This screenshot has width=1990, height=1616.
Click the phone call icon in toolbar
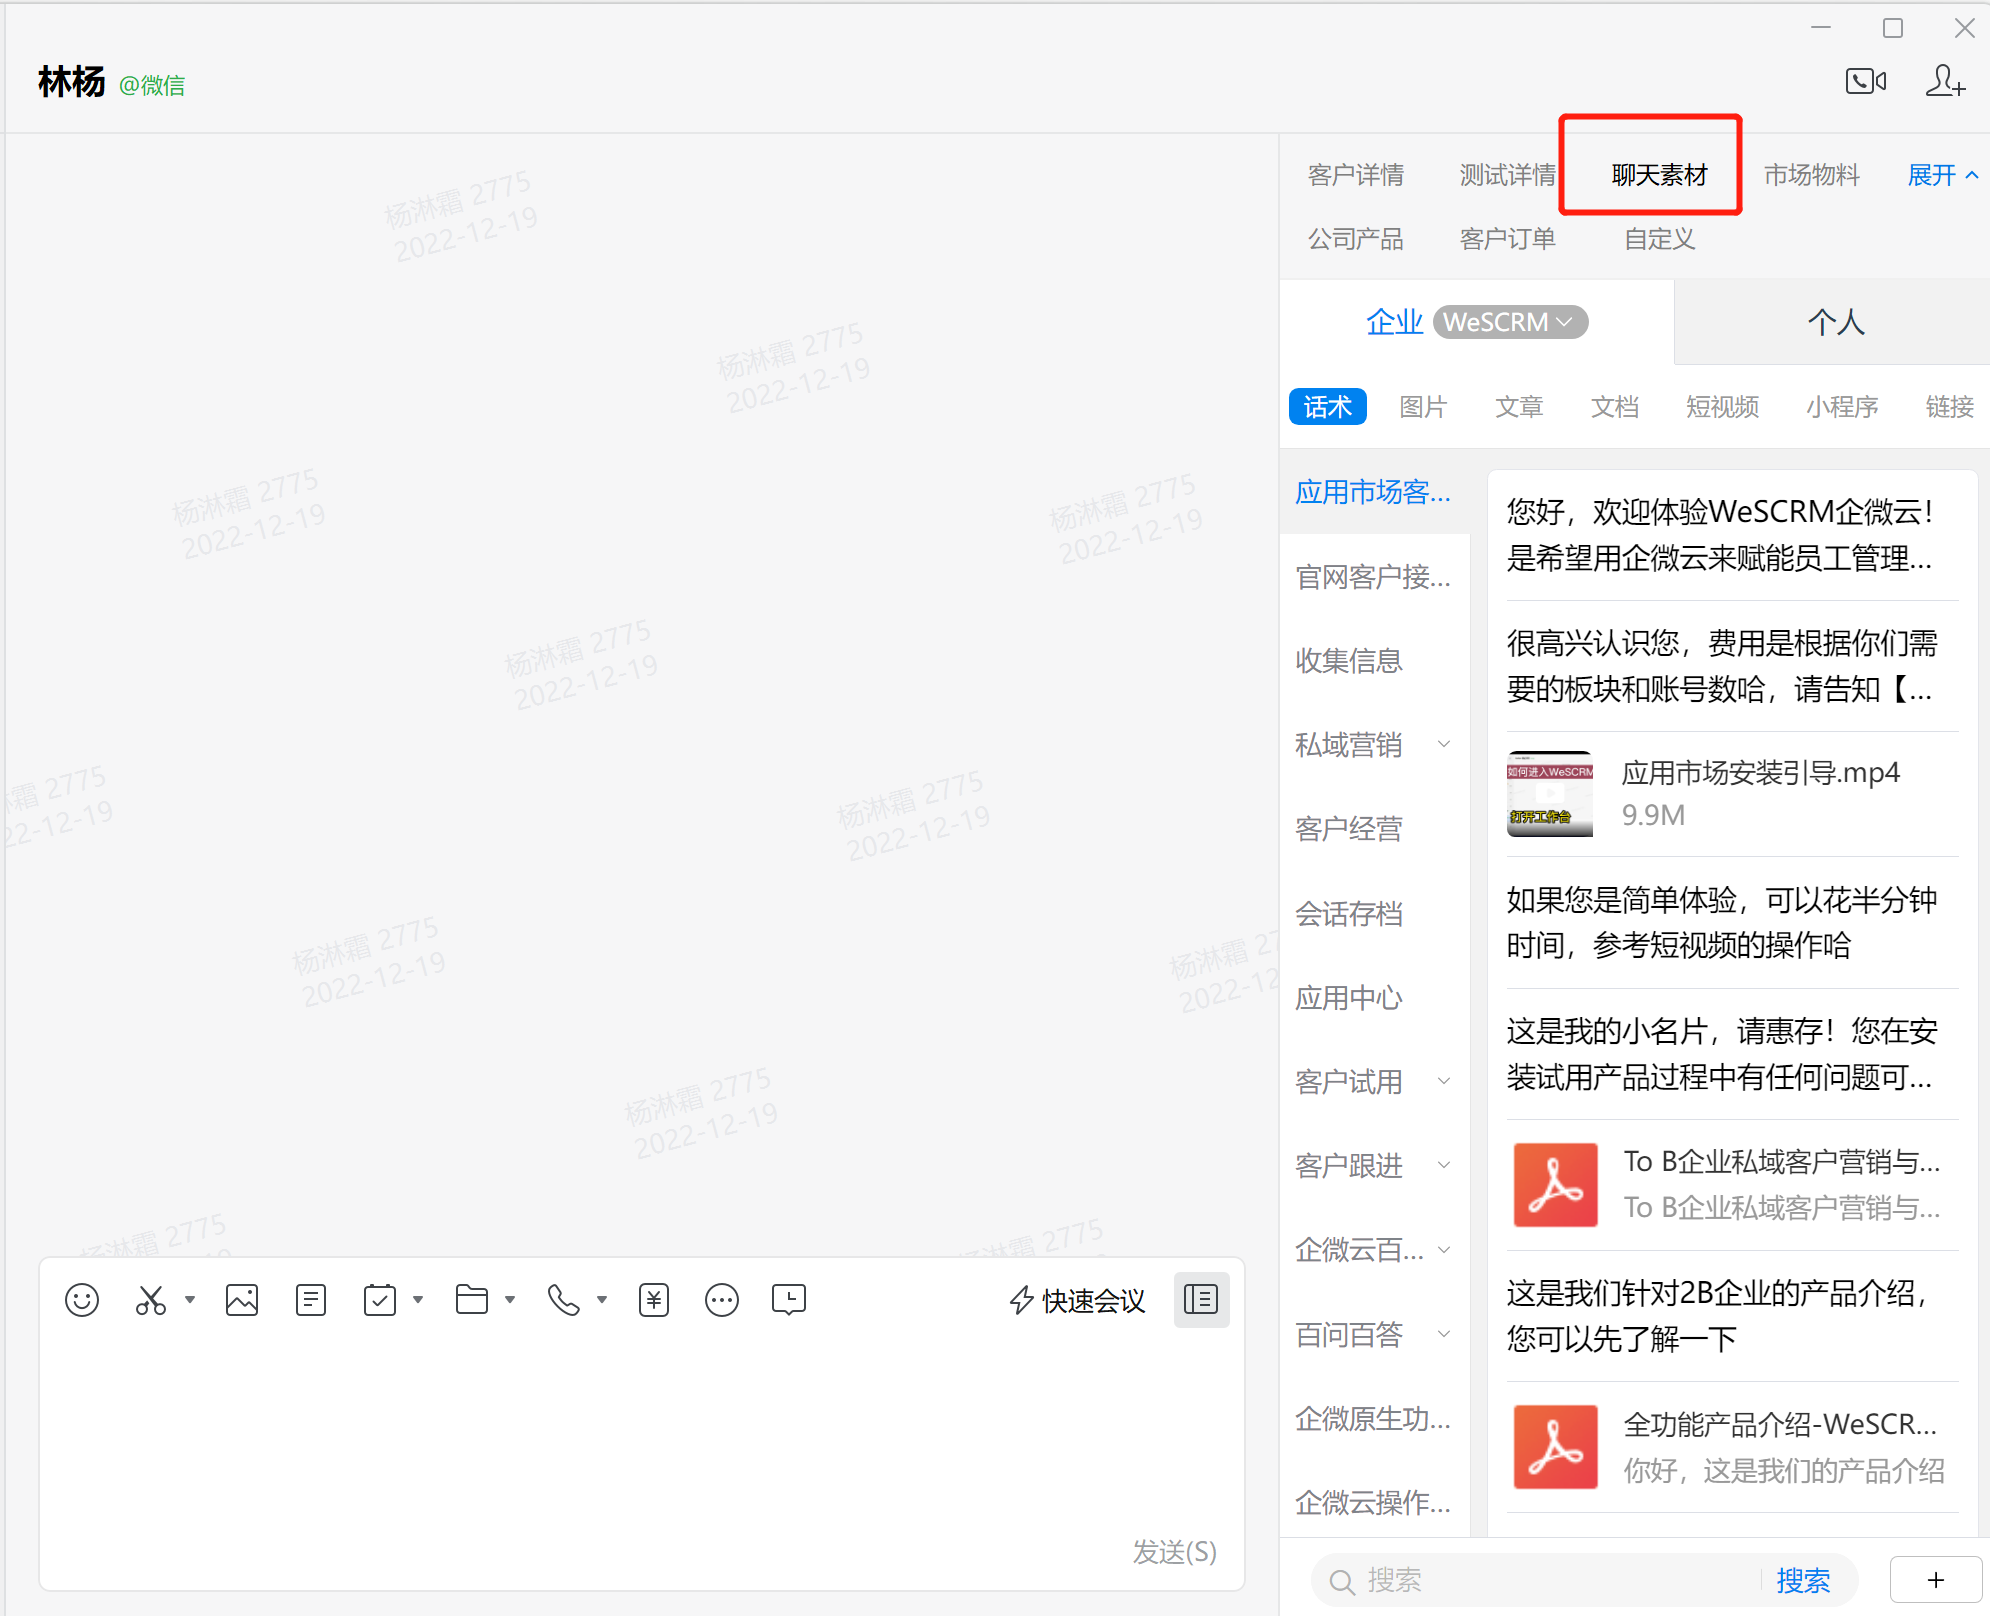click(x=564, y=1300)
